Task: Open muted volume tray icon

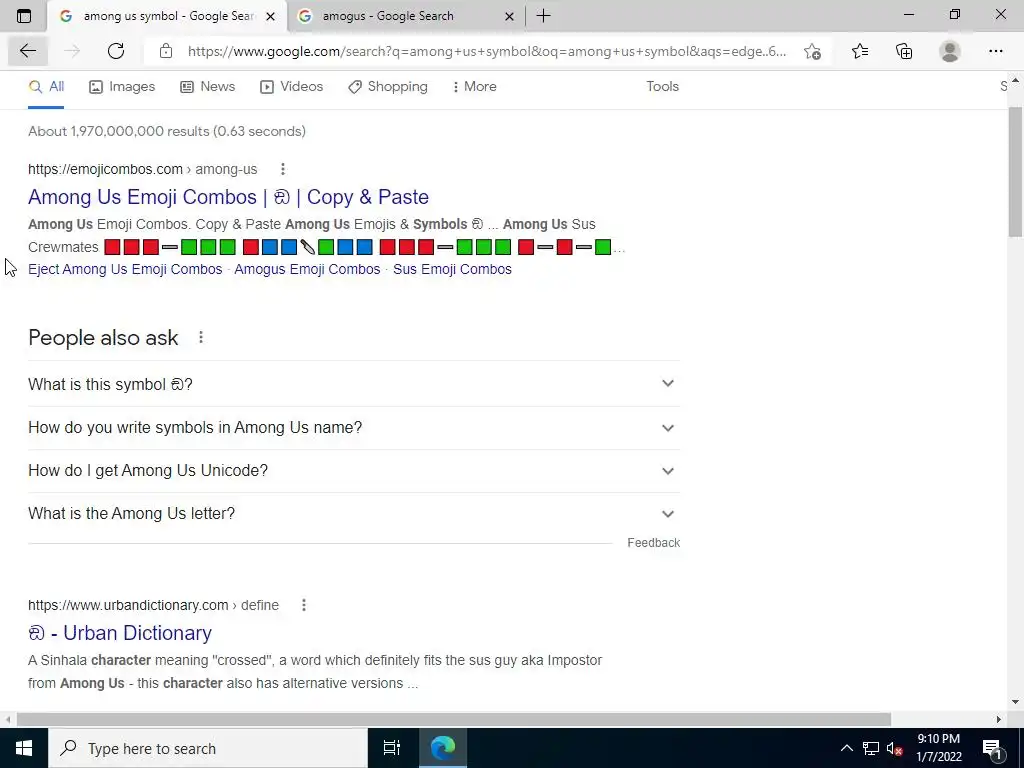Action: click(x=894, y=748)
